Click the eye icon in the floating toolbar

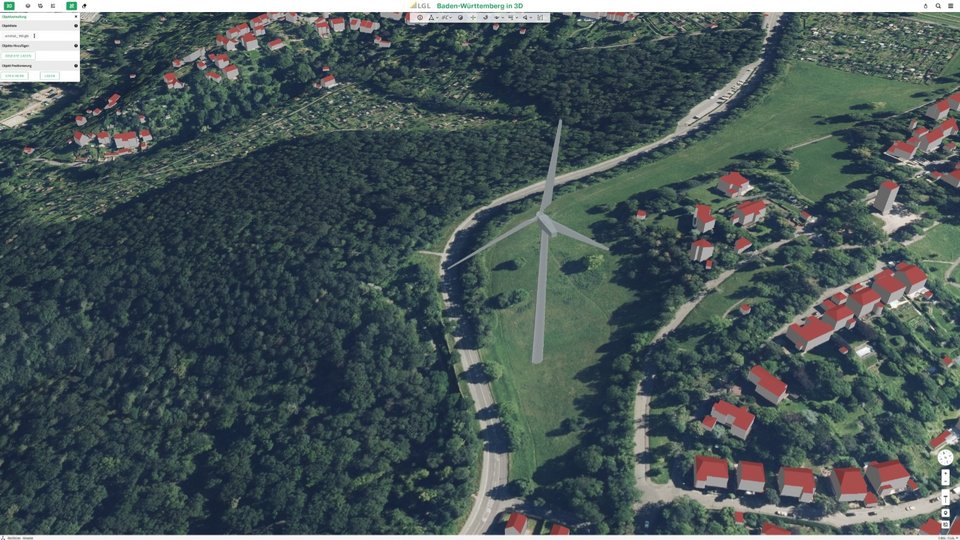pyautogui.click(x=420, y=18)
